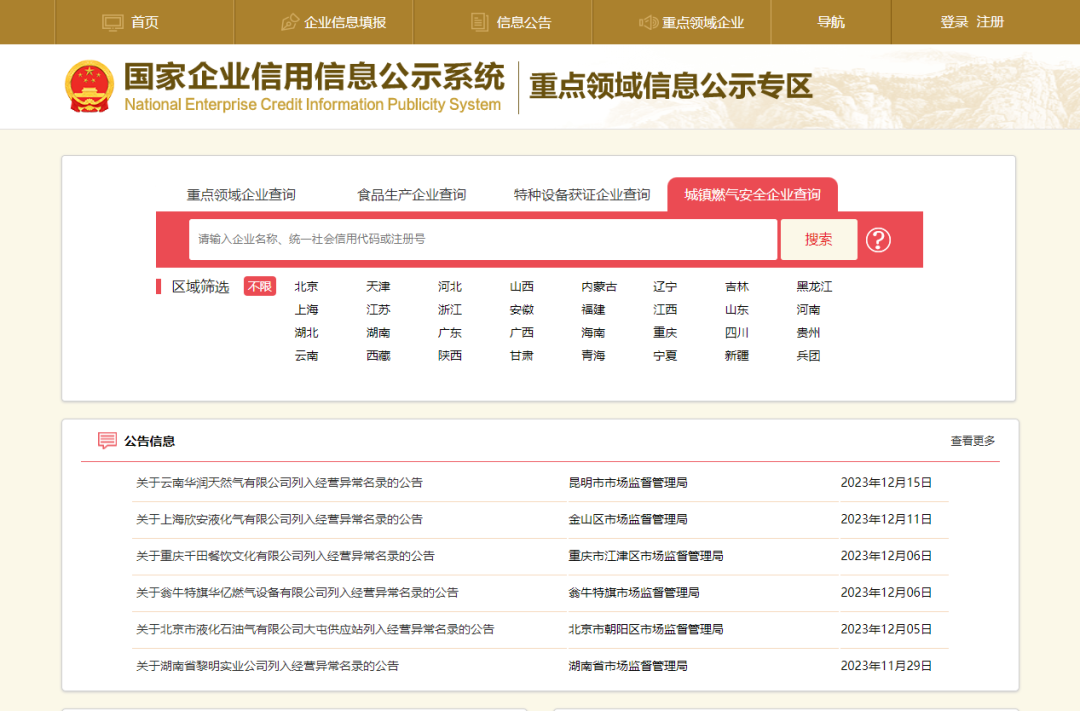Select the 特种设备获证企业查询 tab
The height and width of the screenshot is (711, 1080).
pos(581,195)
